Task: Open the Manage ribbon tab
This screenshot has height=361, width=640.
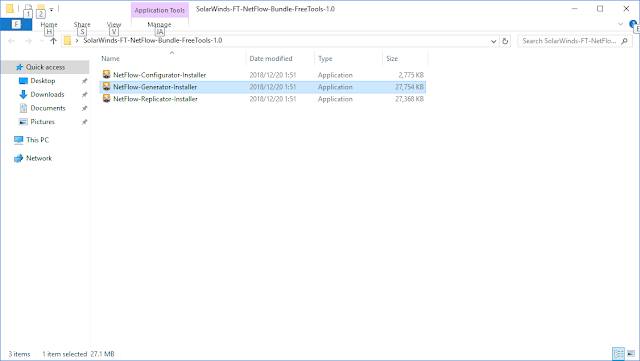Action: tap(159, 25)
